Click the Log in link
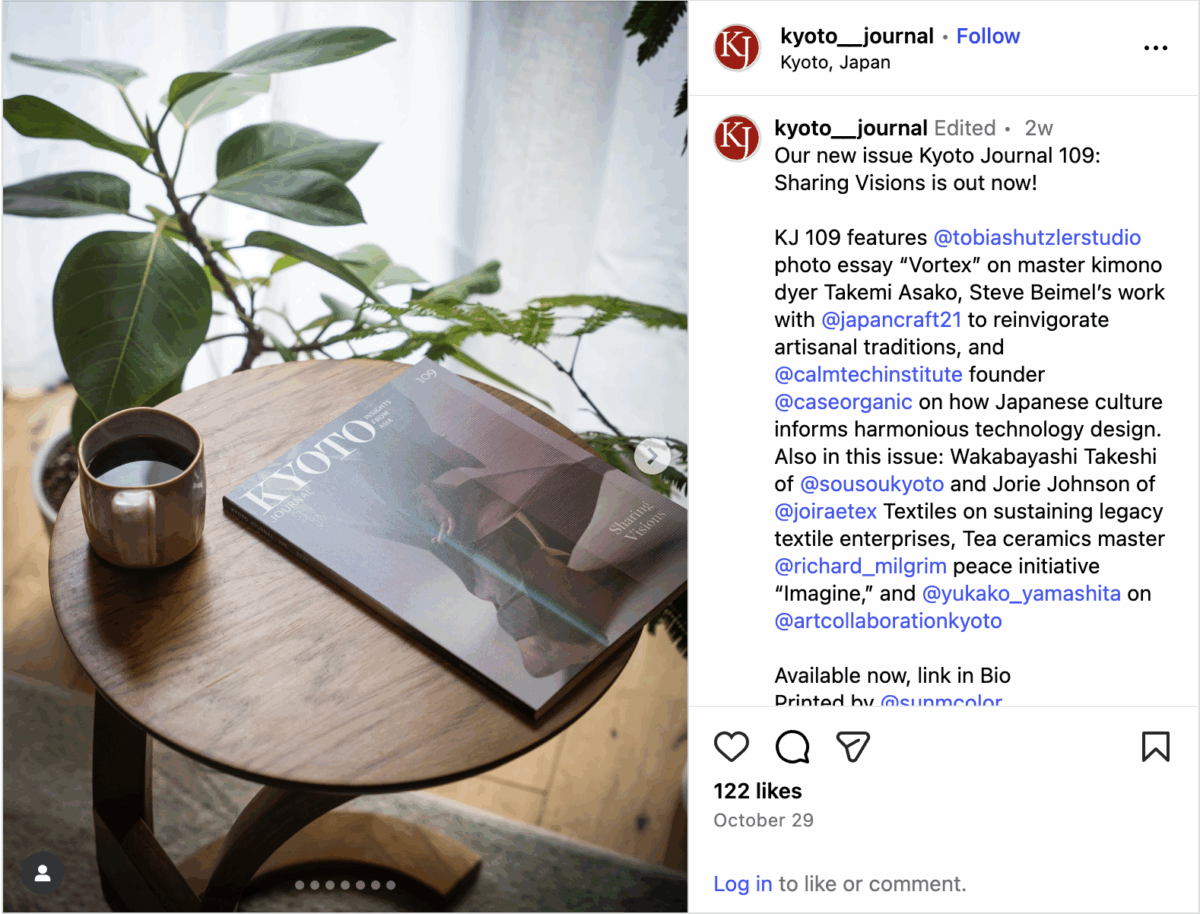This screenshot has height=914, width=1200. (743, 884)
